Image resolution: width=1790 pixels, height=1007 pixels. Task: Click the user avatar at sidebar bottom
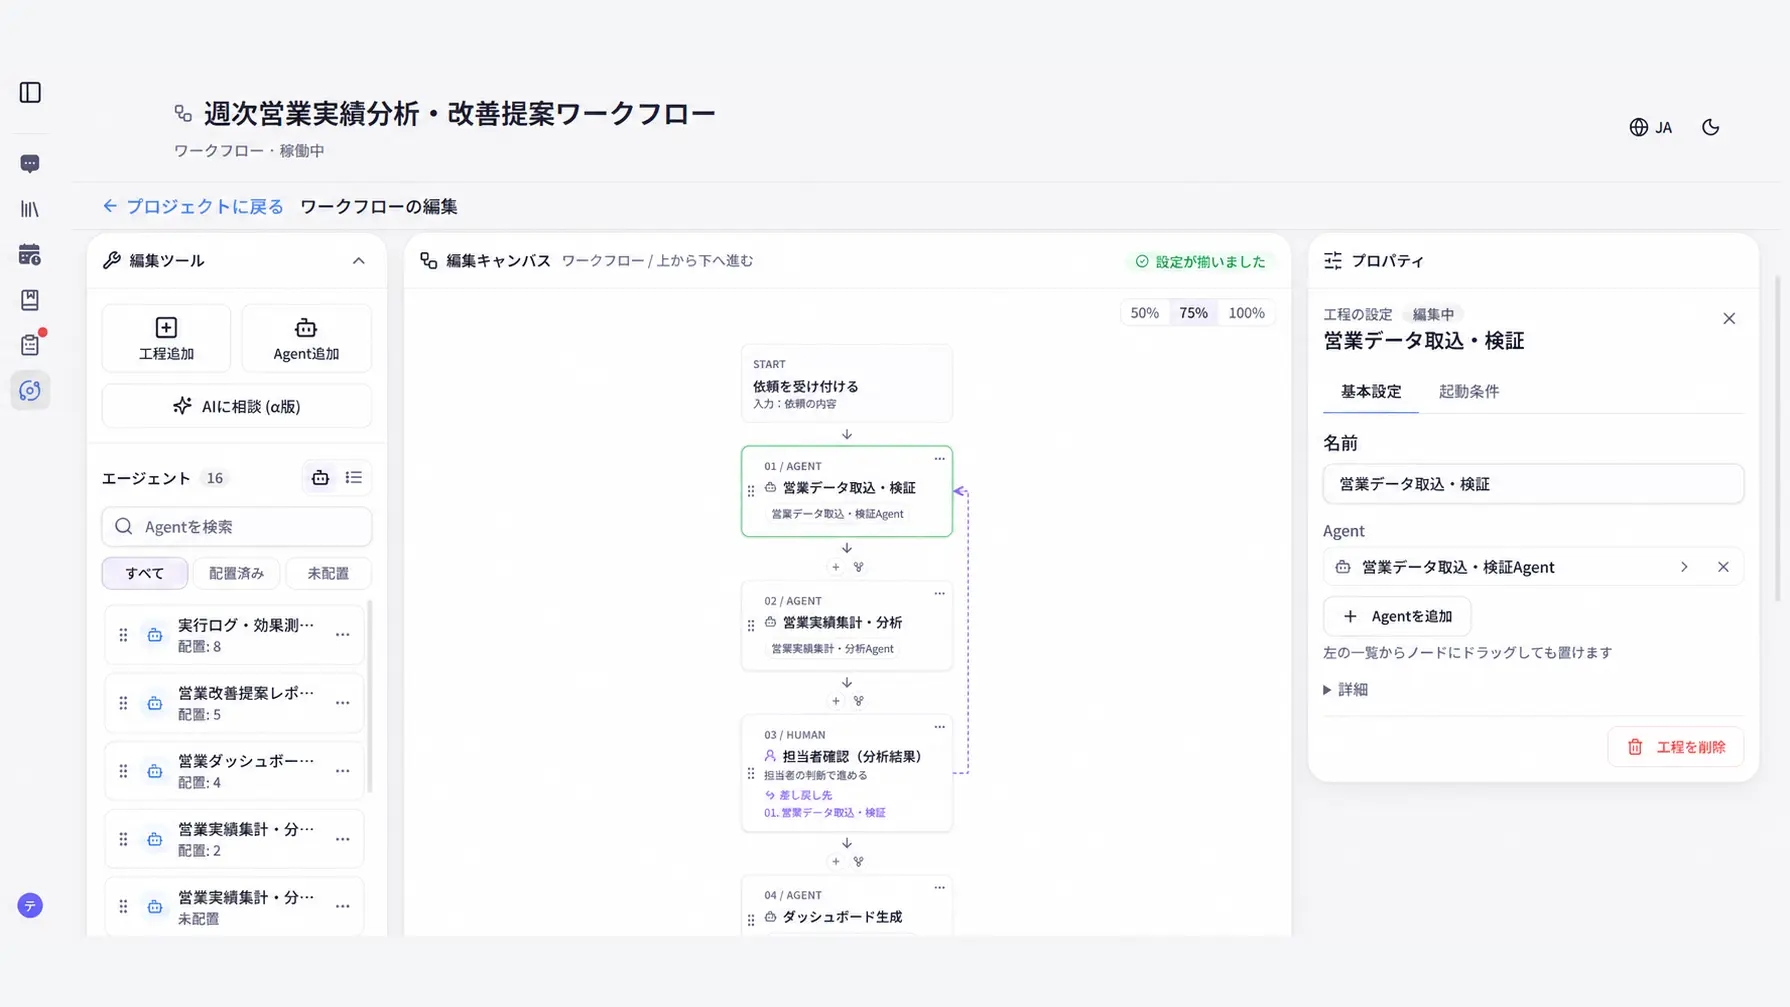tap(30, 906)
